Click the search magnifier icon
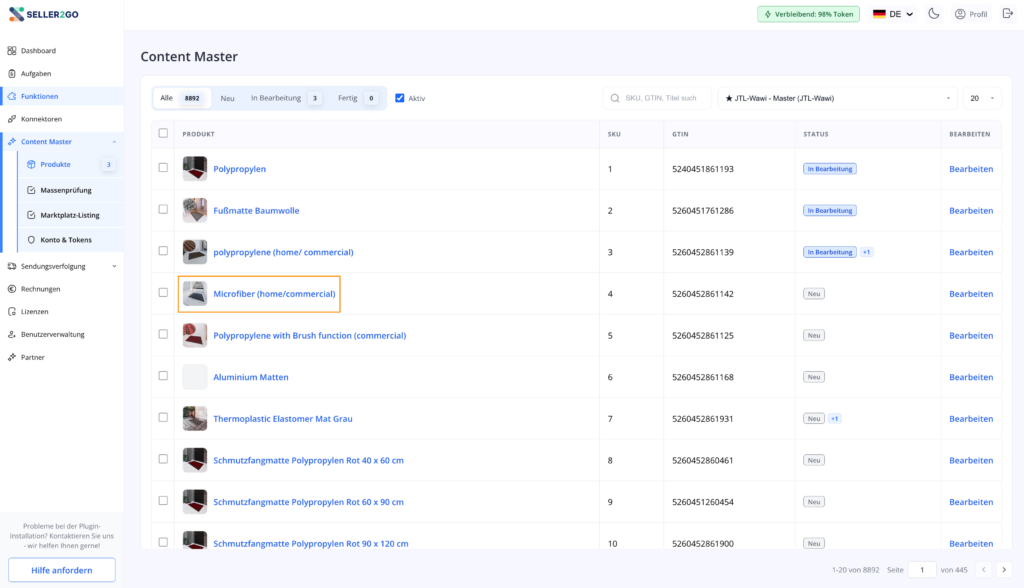Screen dimensions: 1024x588 tap(615, 98)
